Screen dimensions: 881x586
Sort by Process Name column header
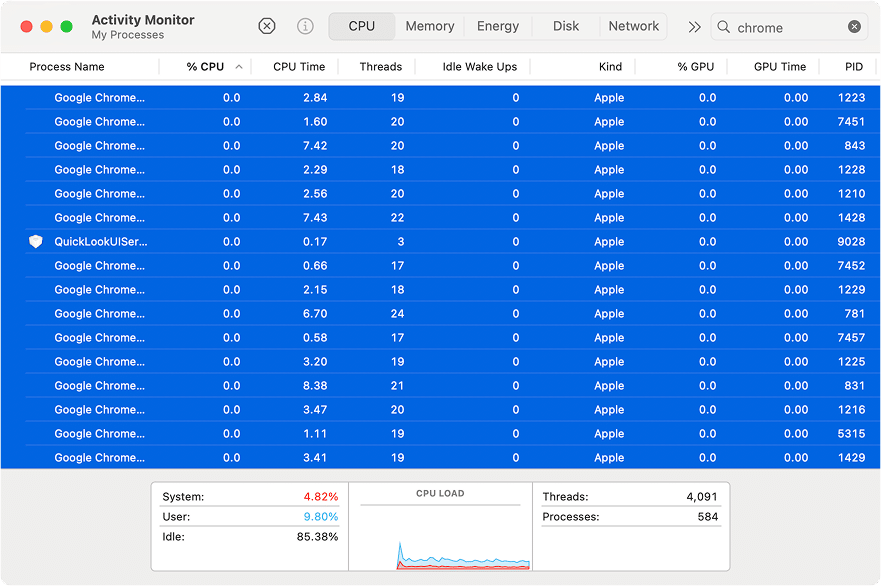(x=67, y=67)
